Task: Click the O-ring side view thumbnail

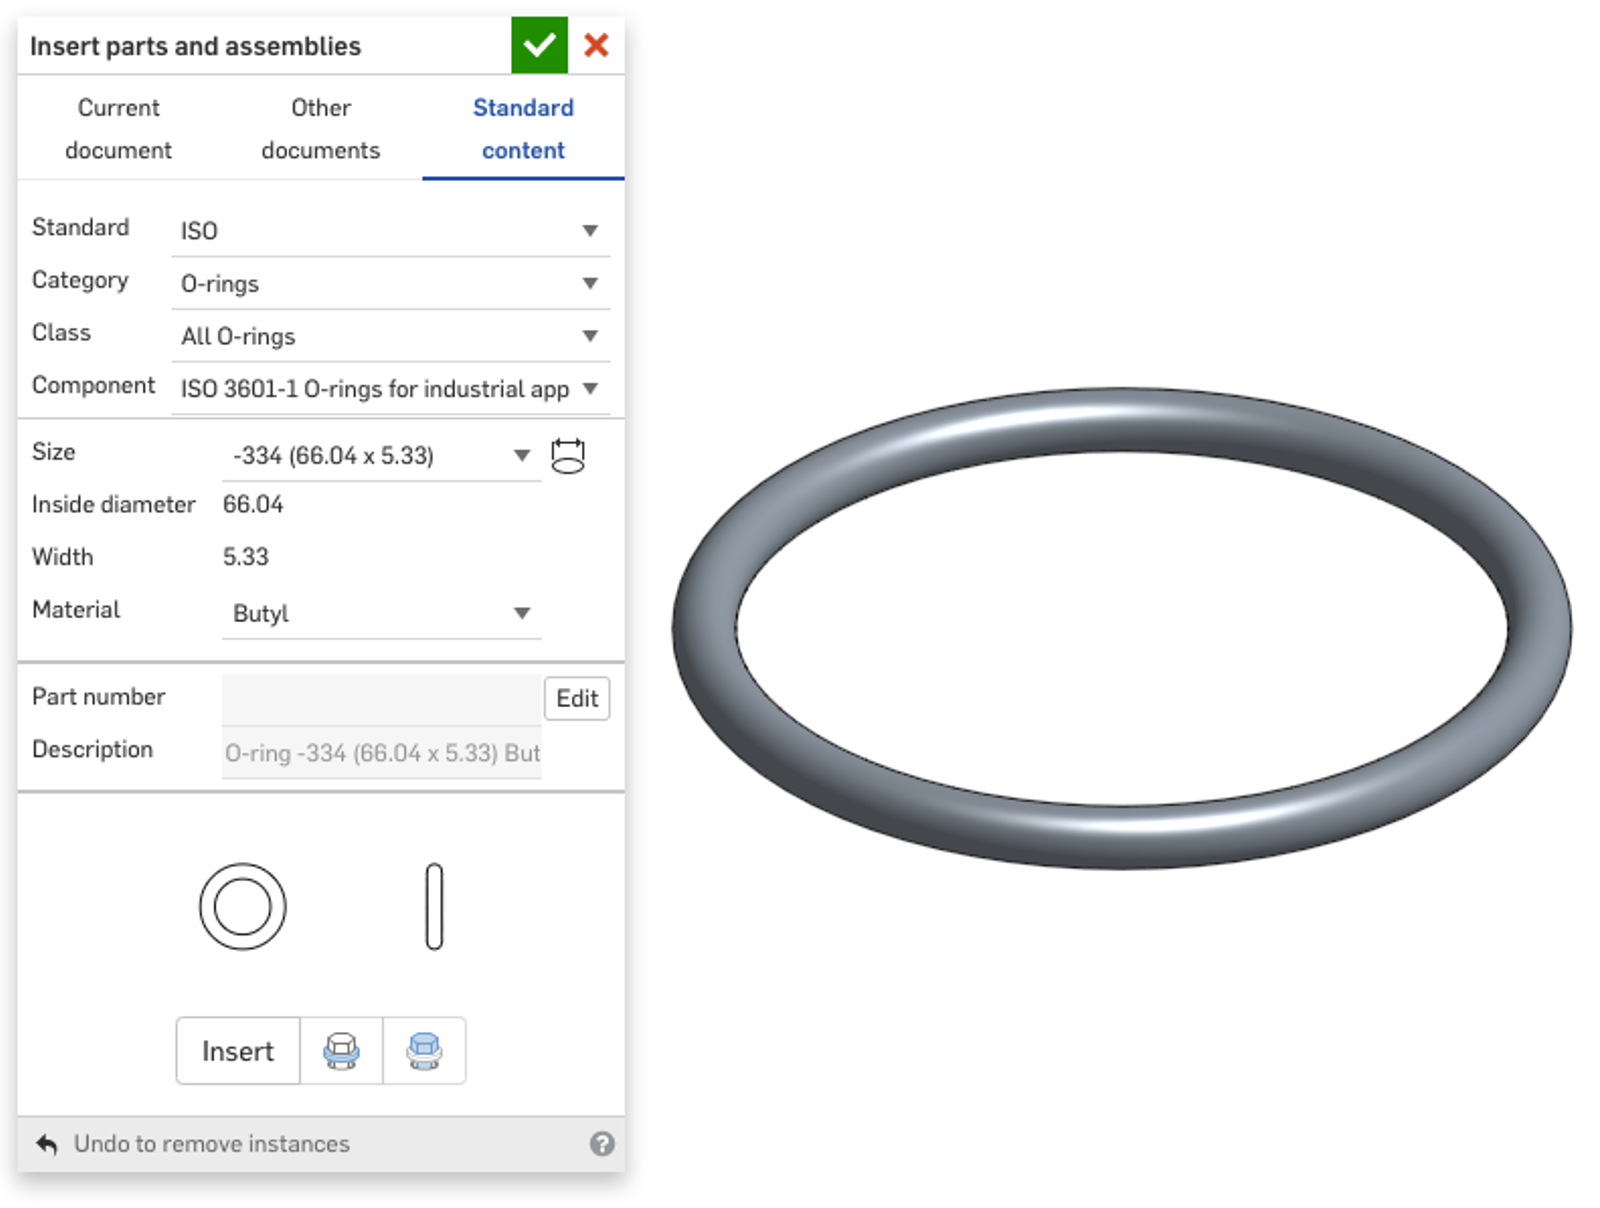Action: (x=434, y=907)
